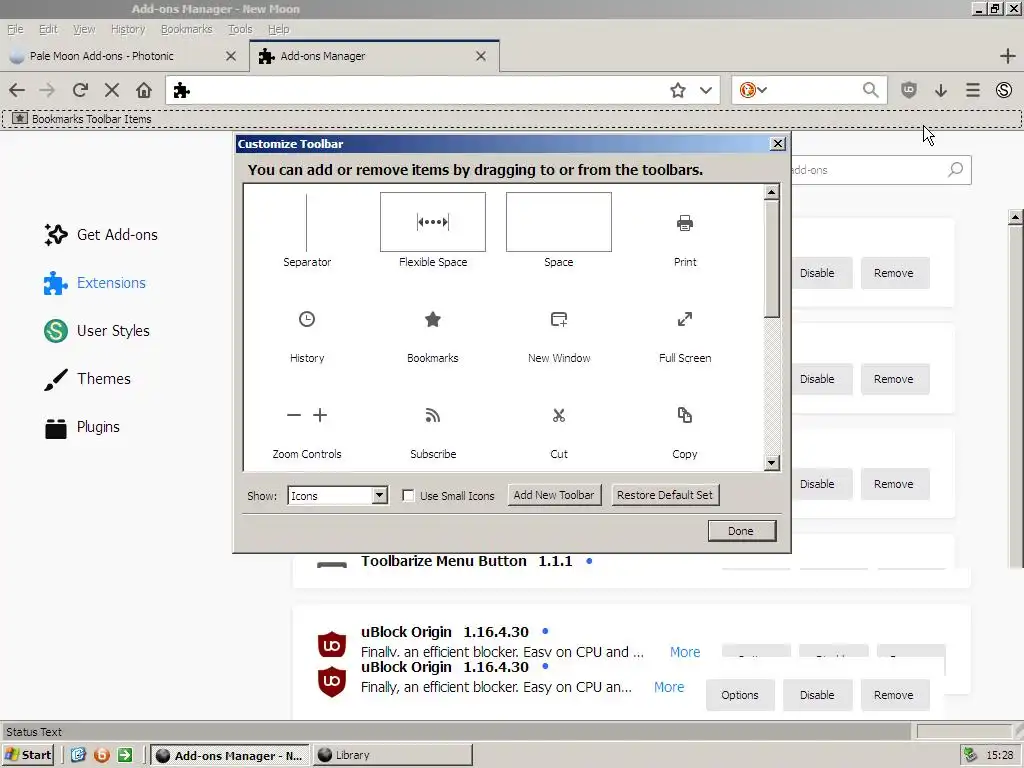Viewport: 1024px width, 768px height.
Task: Open Get Add-ons in the sidebar
Action: [x=101, y=234]
